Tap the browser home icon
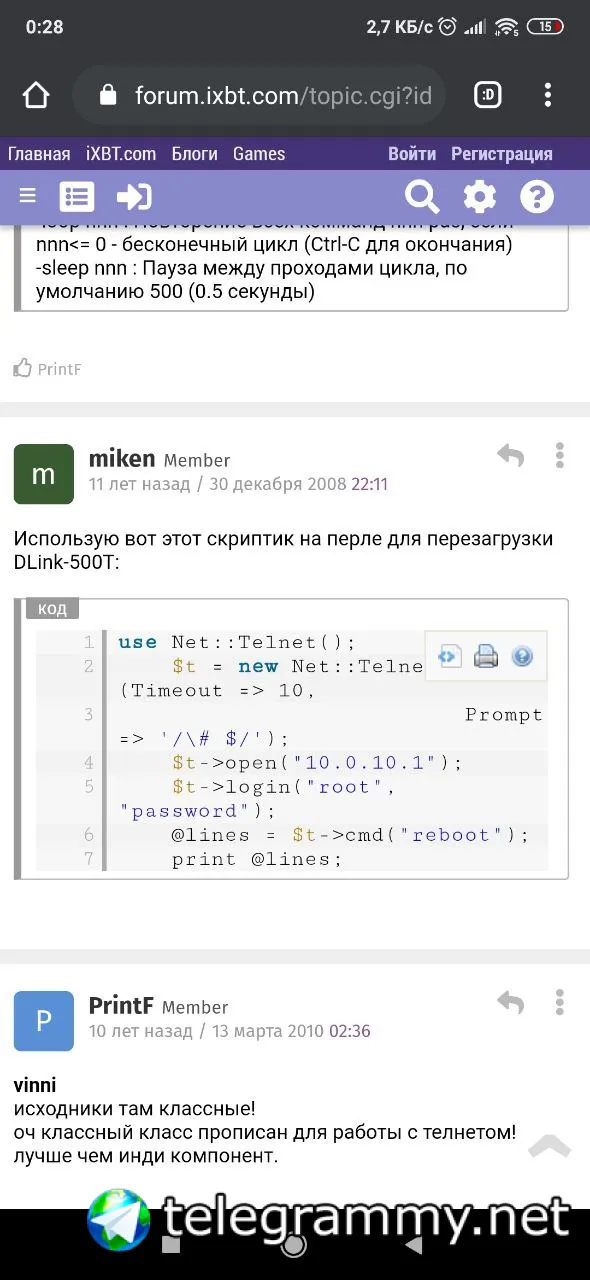590x1280 pixels. (36, 95)
